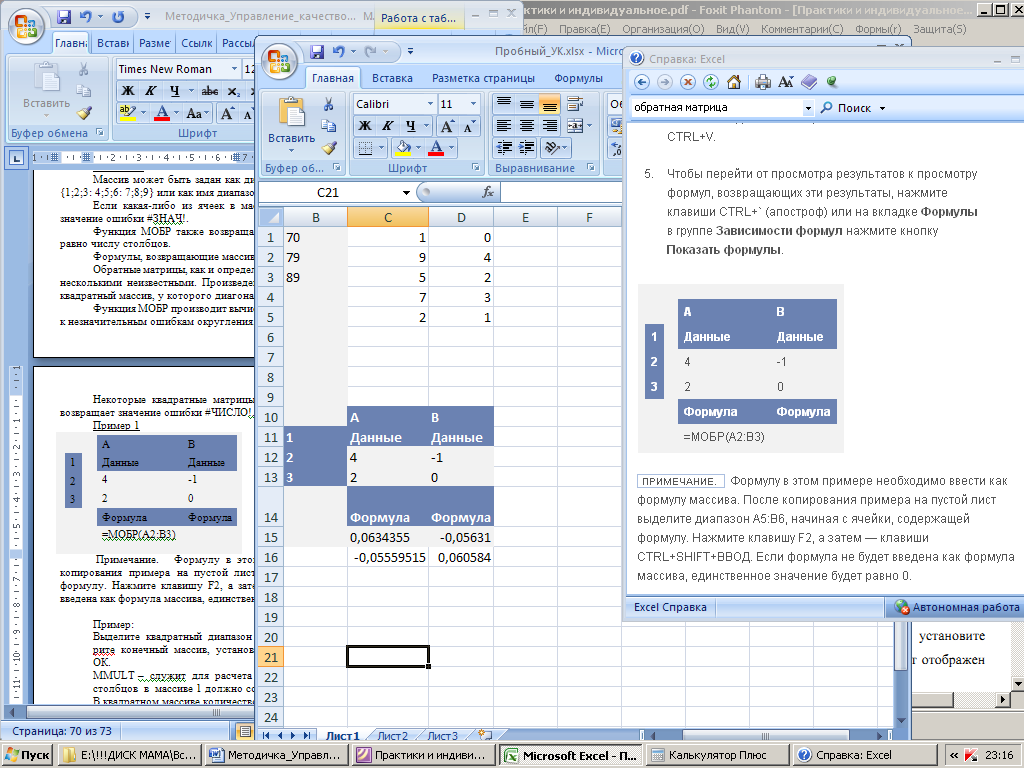Click Word yellow text highlight swatch
The height and width of the screenshot is (768, 1024).
click(x=127, y=113)
